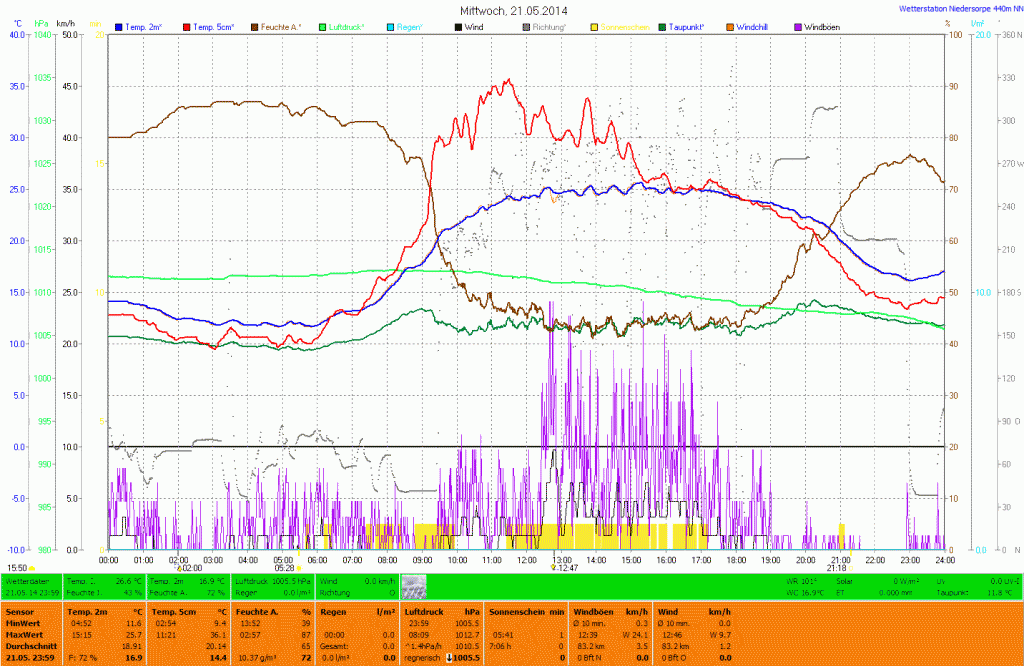The width and height of the screenshot is (1024, 666).
Task: Click the weather condition thumbnail image
Action: click(x=413, y=587)
